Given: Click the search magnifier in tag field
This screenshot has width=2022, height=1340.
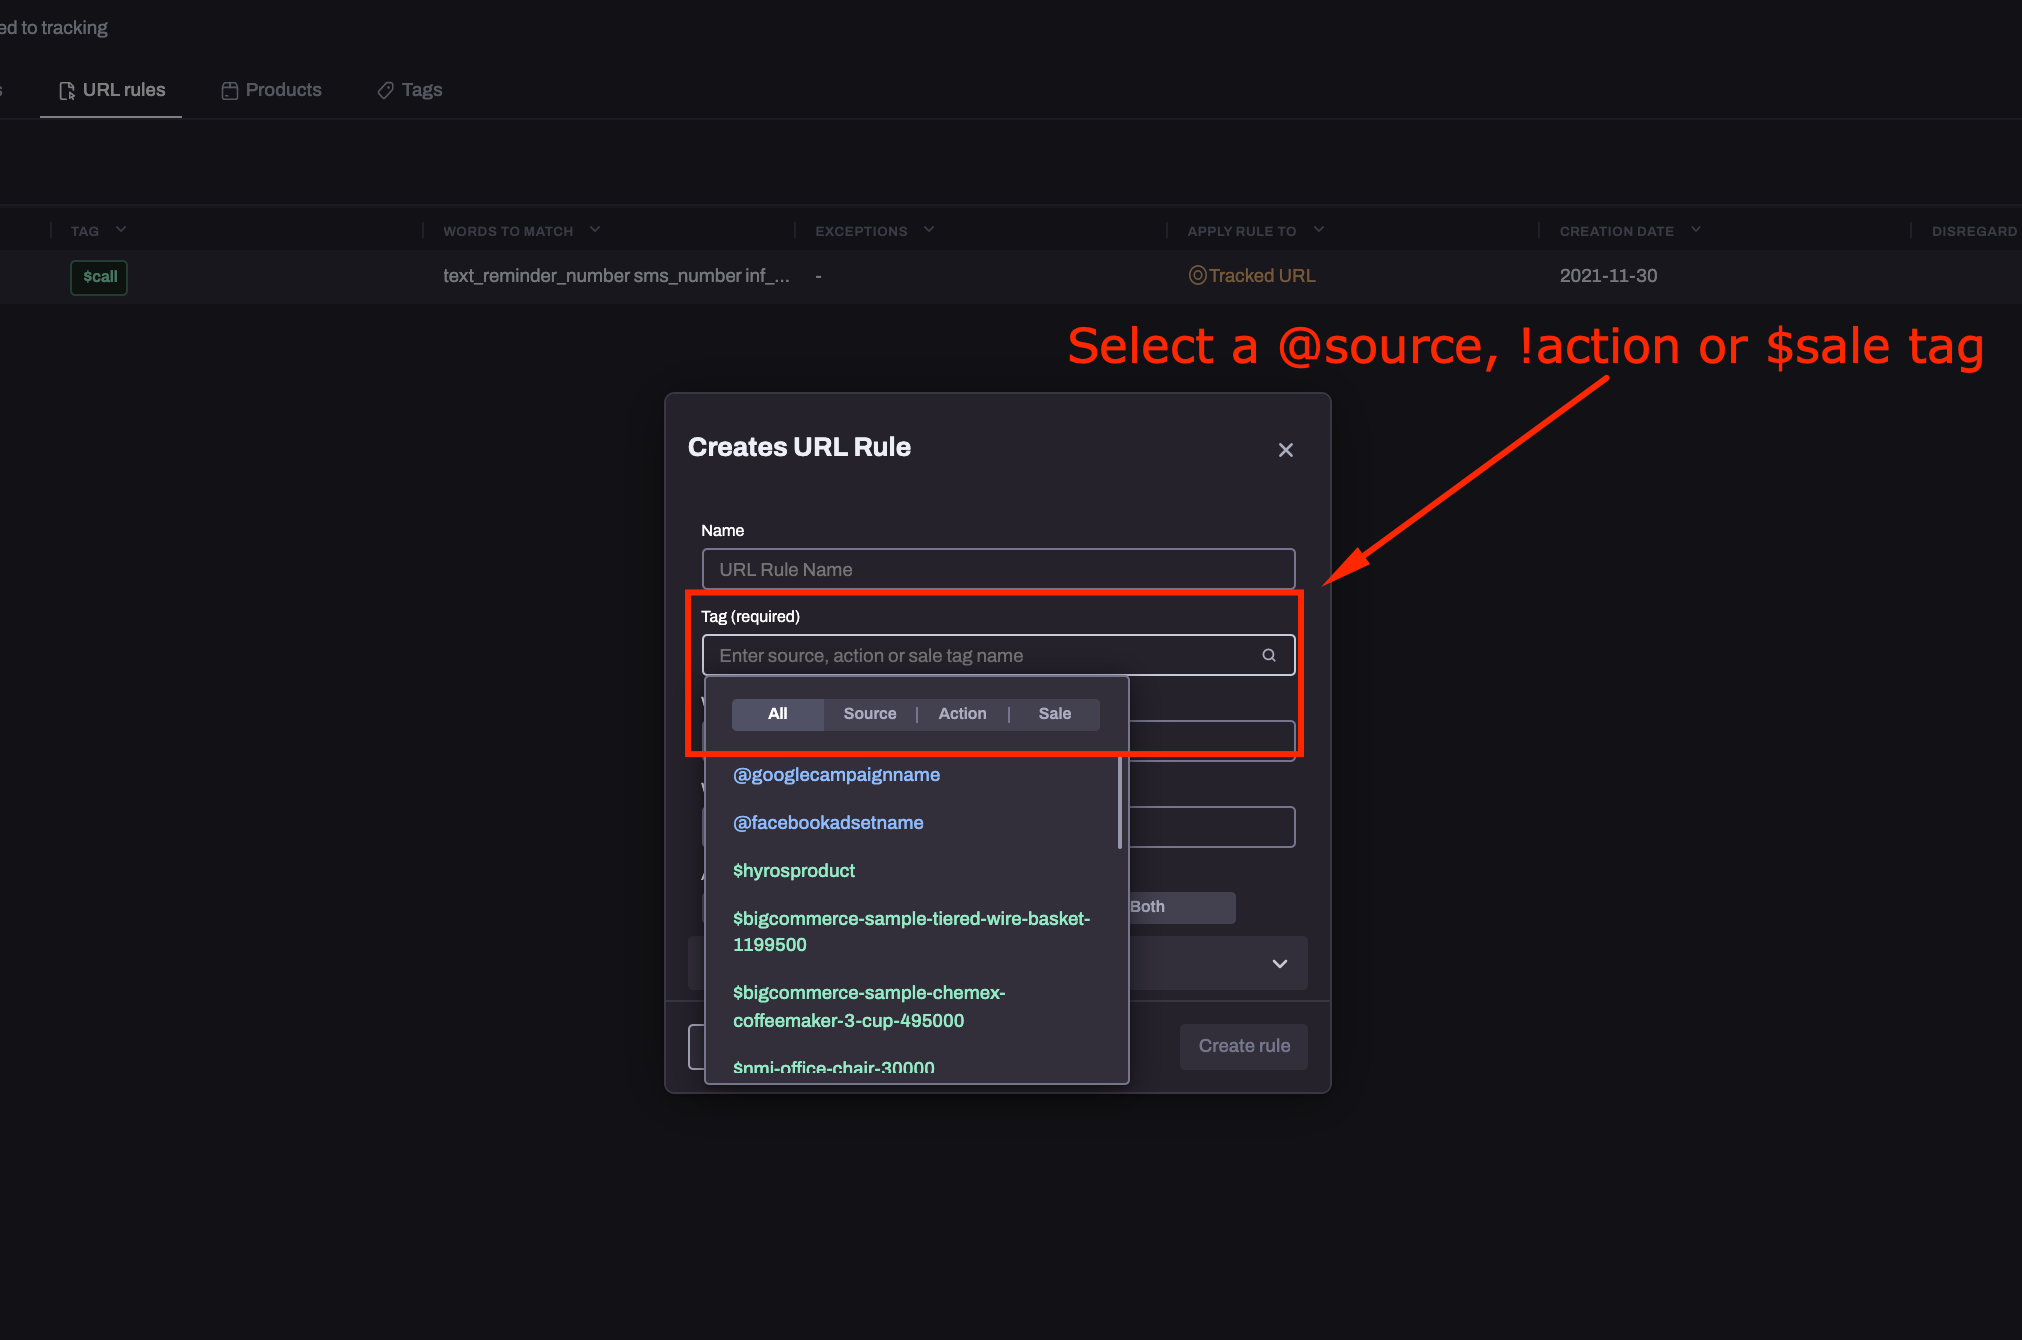Looking at the screenshot, I should (1267, 655).
